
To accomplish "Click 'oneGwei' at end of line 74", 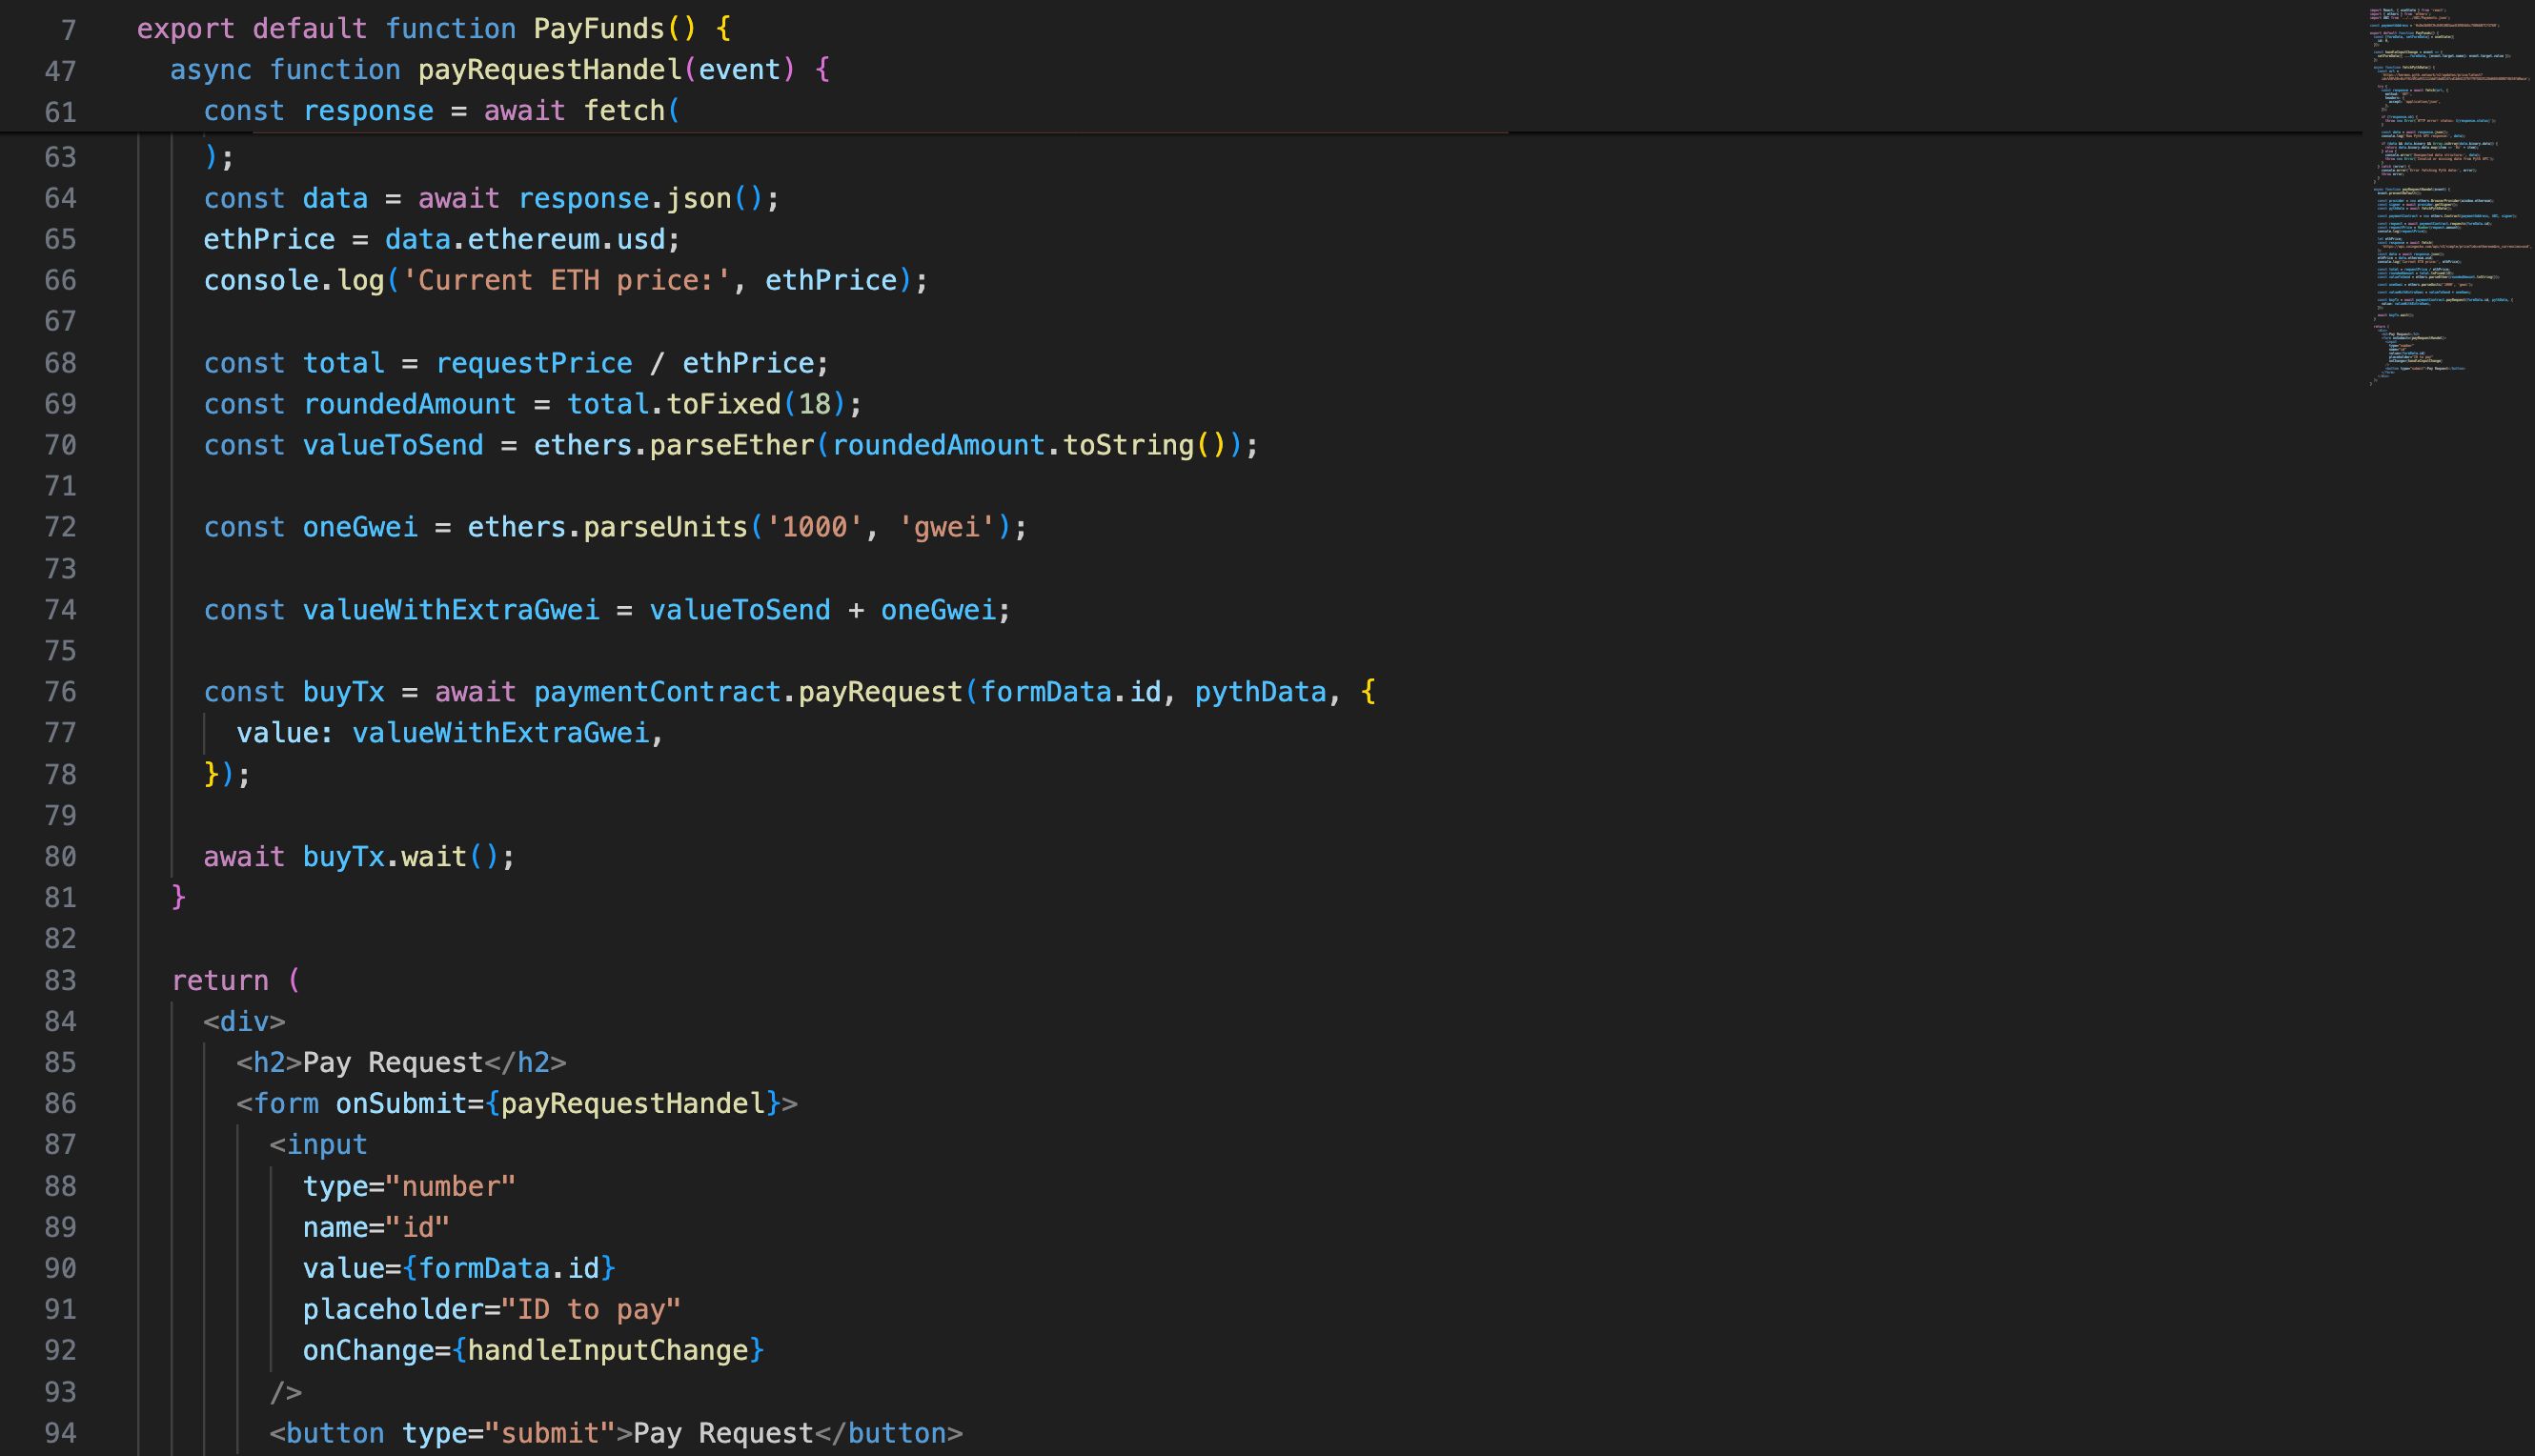I will pos(938,610).
